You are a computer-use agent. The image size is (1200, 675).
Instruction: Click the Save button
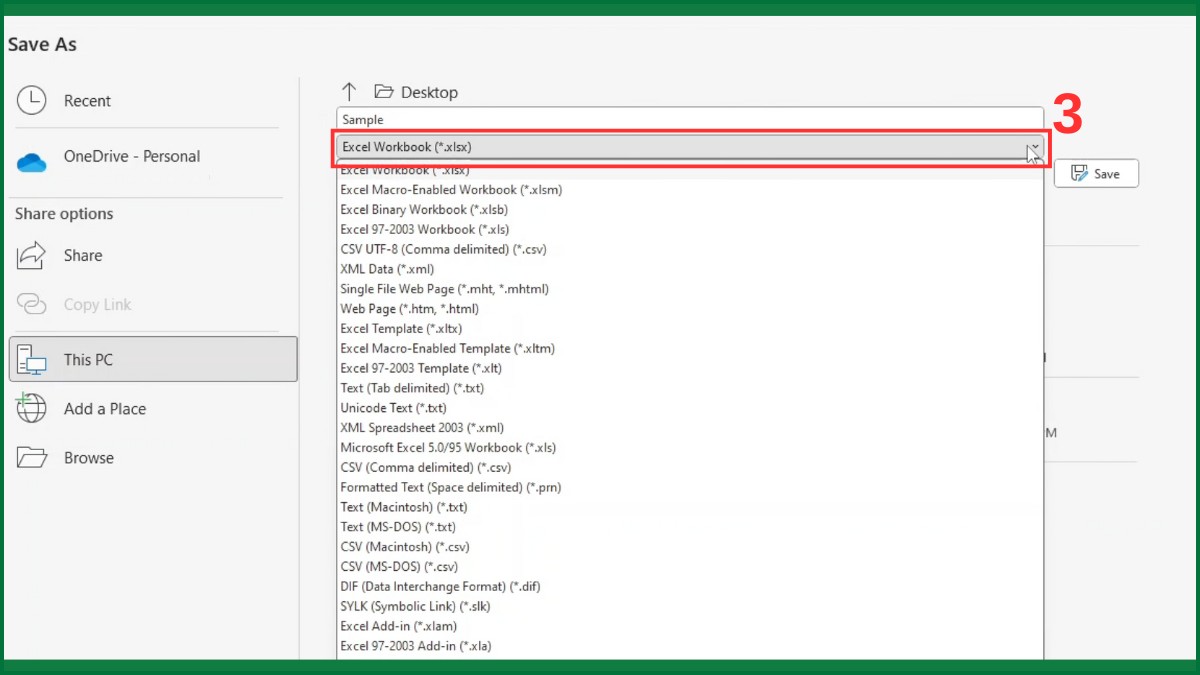click(1096, 173)
